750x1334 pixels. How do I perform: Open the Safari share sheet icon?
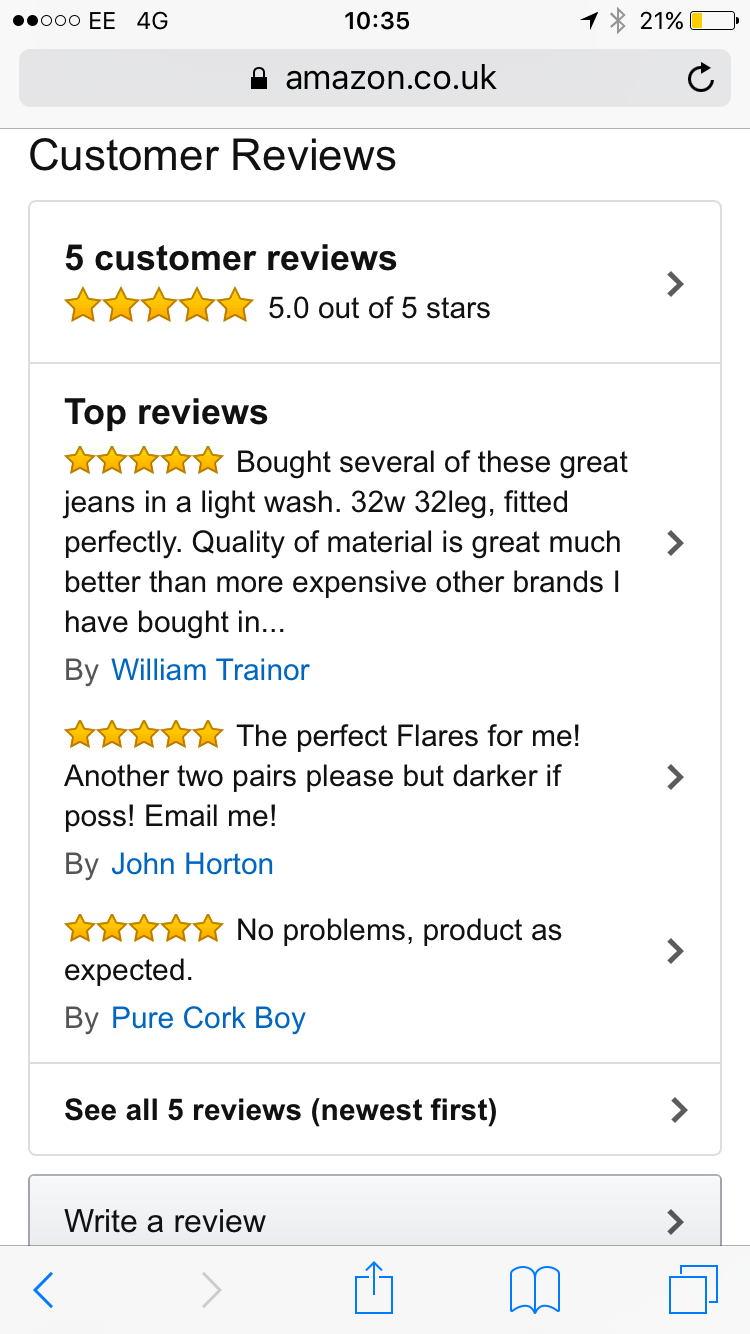[x=374, y=1288]
